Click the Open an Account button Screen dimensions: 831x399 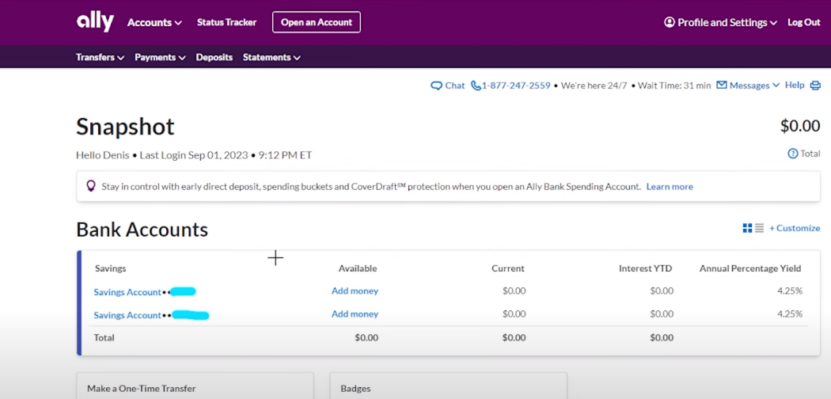pos(316,22)
